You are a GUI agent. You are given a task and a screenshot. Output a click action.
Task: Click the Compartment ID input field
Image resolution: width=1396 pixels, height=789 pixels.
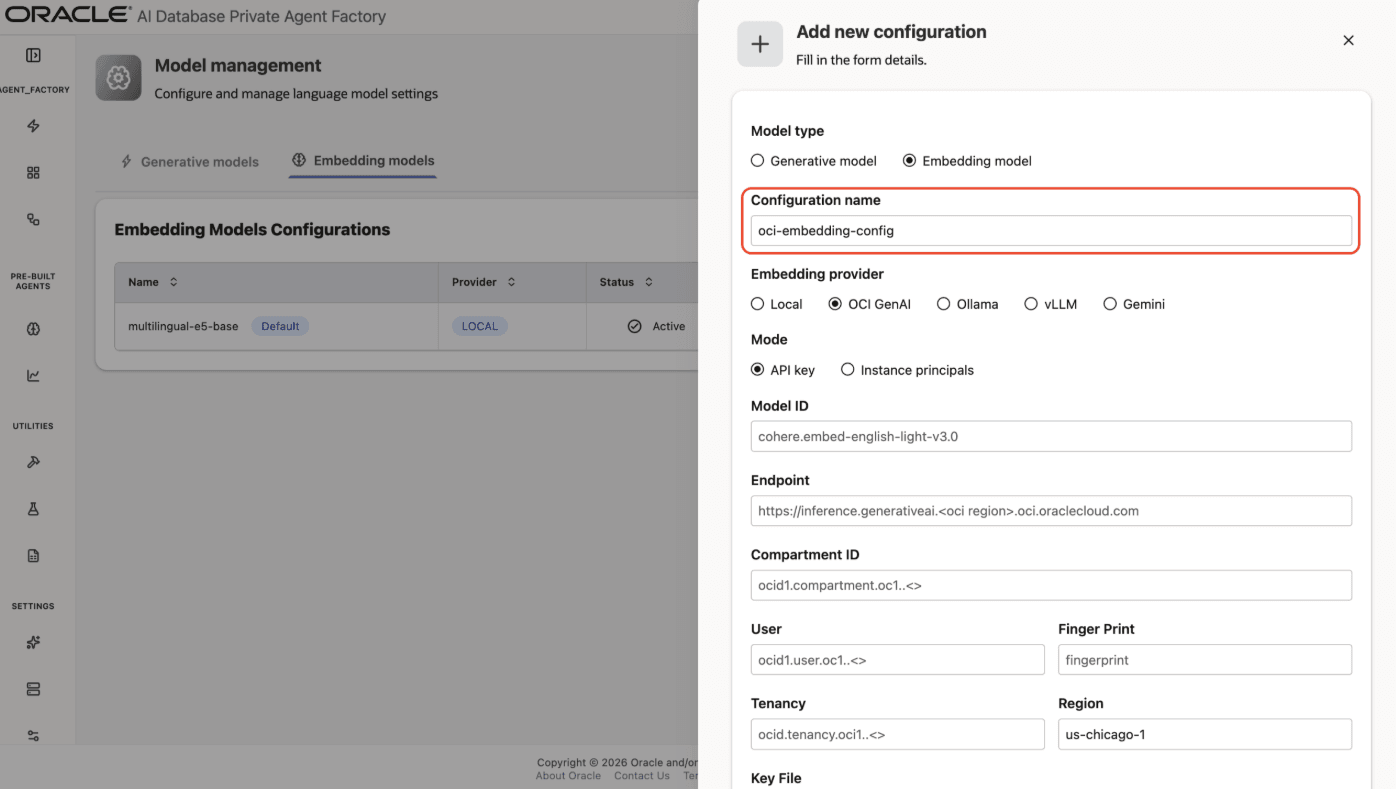coord(1051,585)
